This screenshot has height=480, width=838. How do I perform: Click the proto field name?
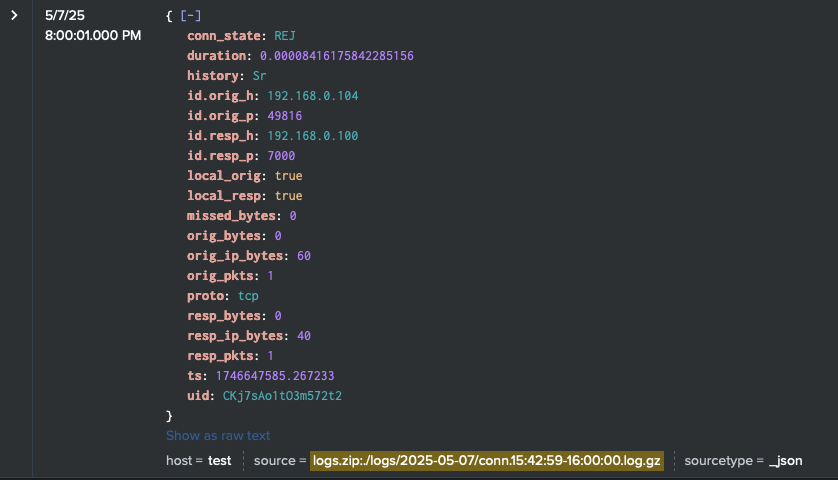pos(205,296)
